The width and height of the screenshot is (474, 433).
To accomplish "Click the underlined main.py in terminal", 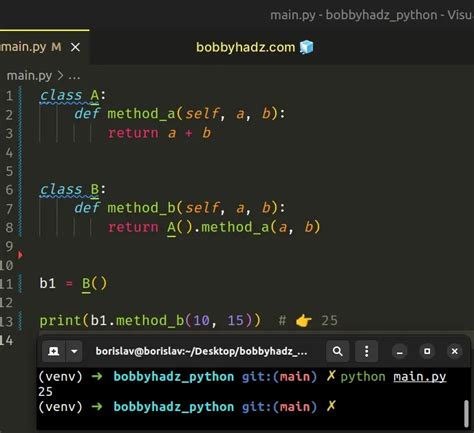I will tap(419, 377).
